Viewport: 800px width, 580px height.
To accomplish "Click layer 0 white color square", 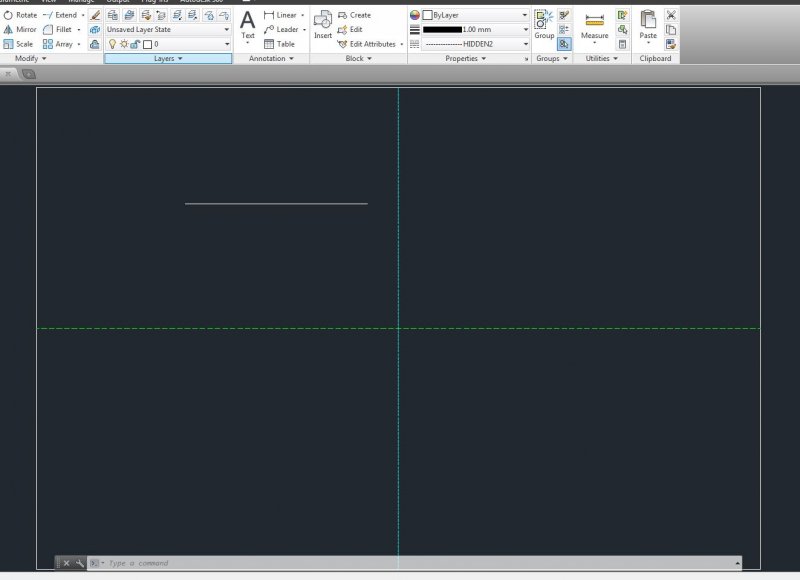I will (147, 44).
